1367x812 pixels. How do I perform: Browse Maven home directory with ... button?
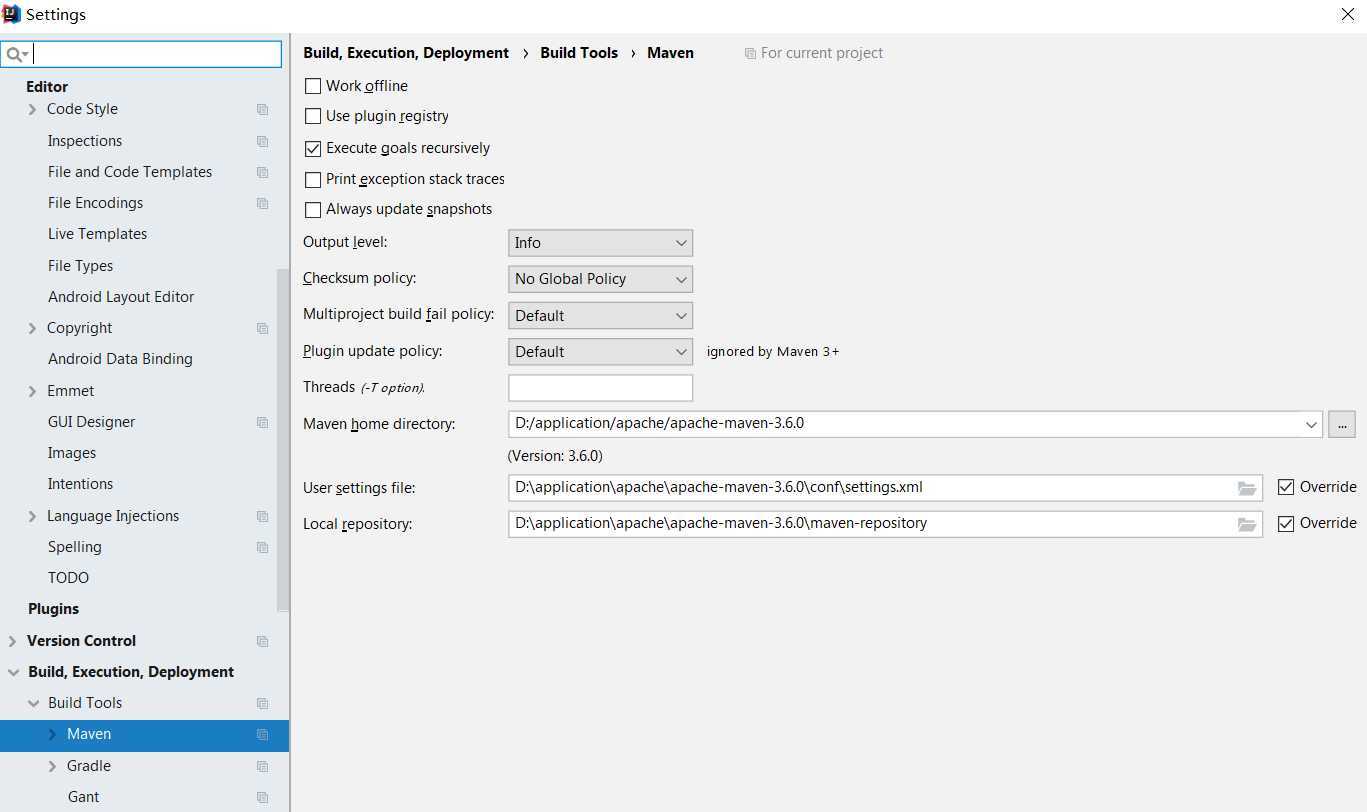click(1341, 424)
